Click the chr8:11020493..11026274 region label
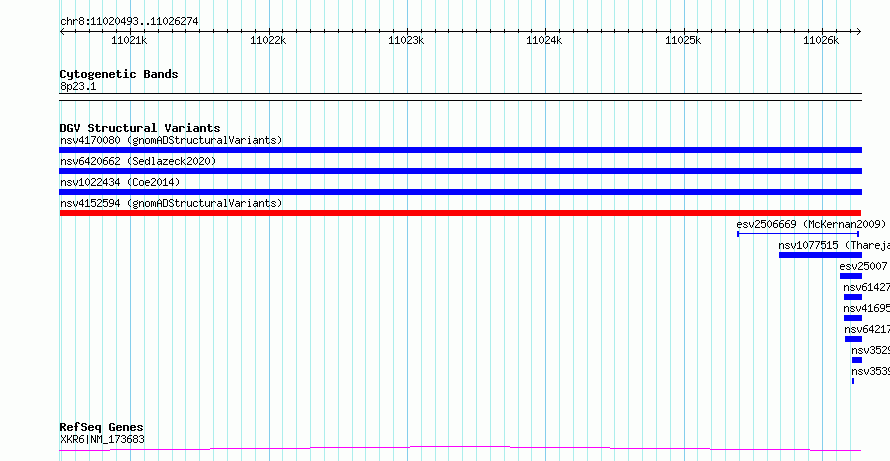This screenshot has width=890, height=461. point(129,22)
